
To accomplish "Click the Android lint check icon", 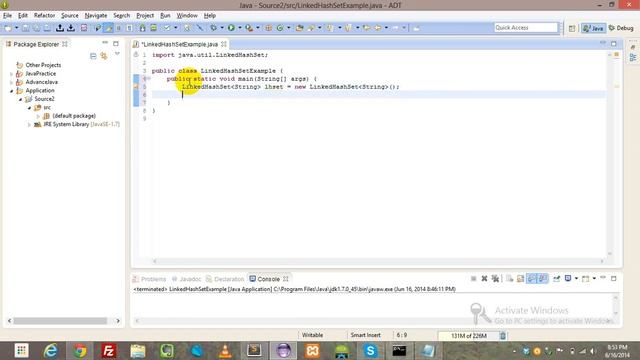I will point(167,28).
